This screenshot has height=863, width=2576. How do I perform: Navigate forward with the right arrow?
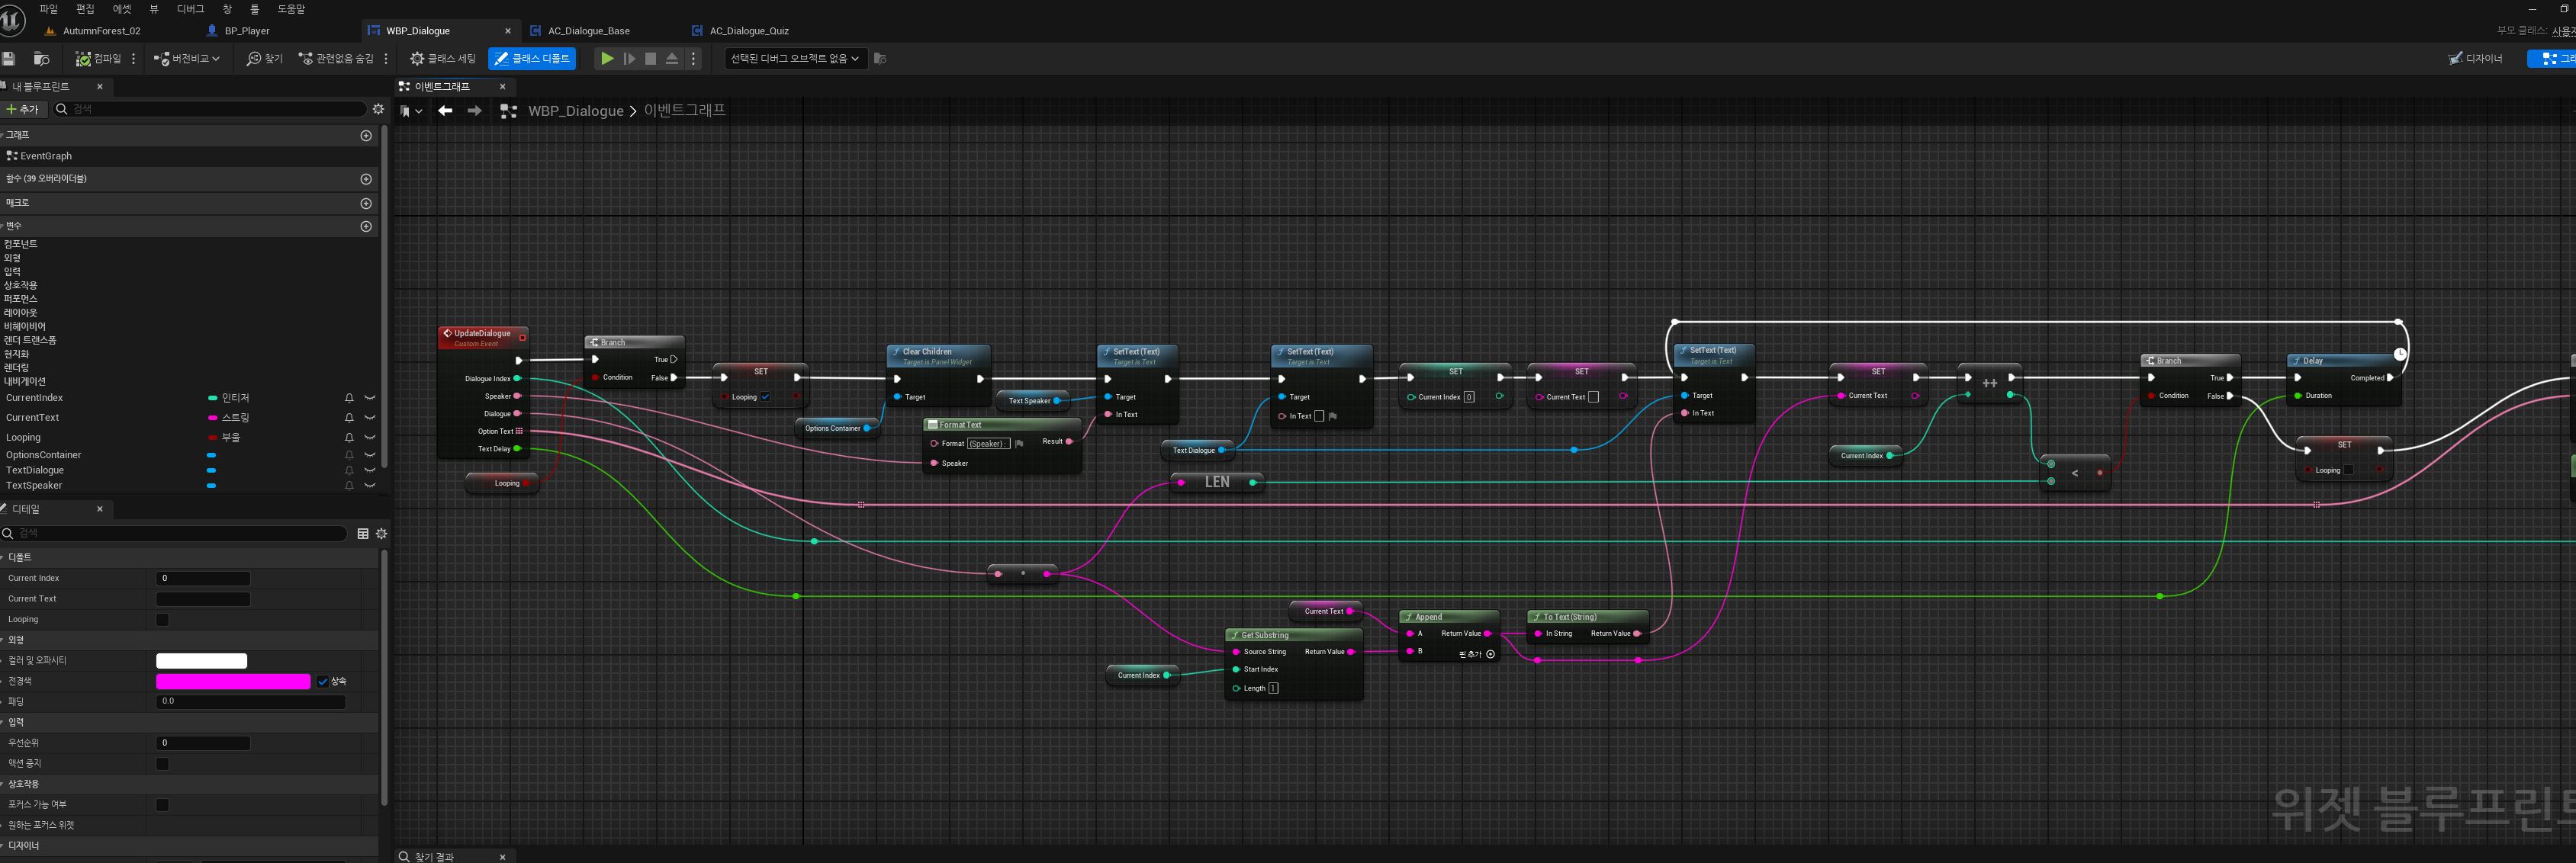(x=475, y=111)
